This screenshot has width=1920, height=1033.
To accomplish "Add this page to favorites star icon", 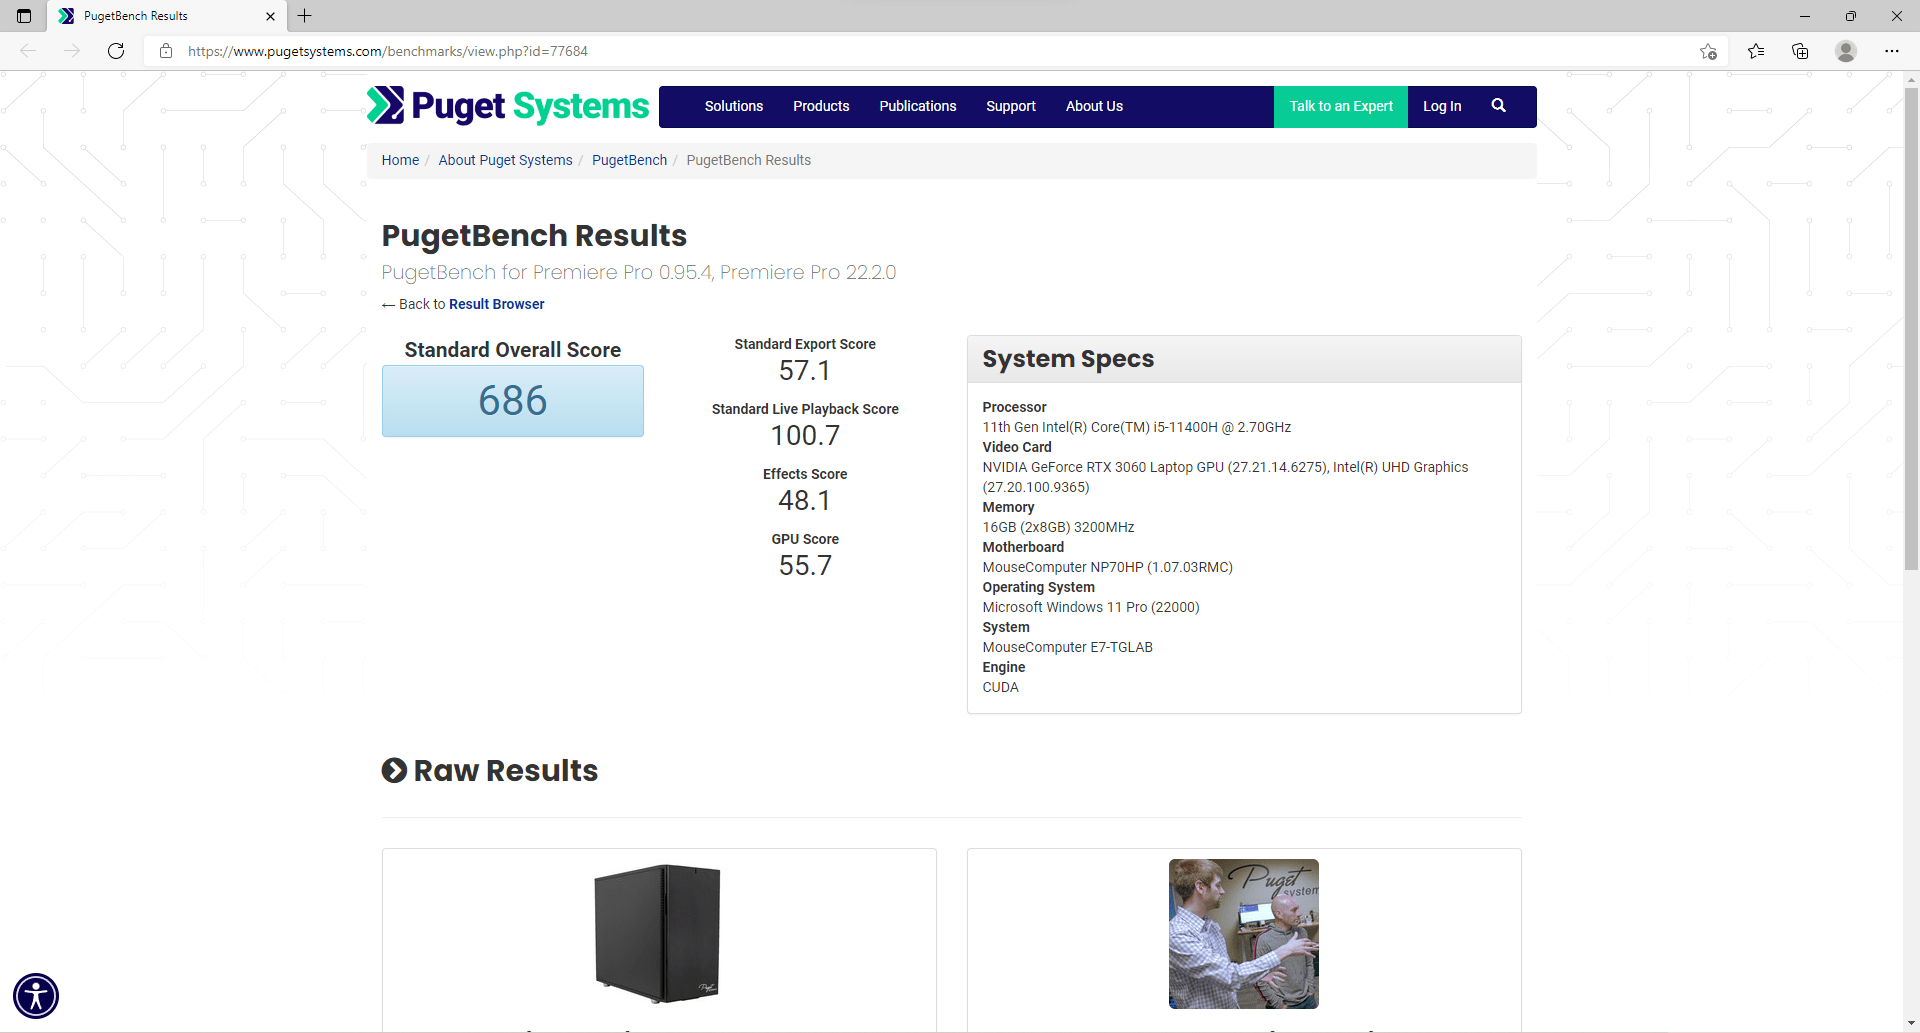I will [1708, 51].
